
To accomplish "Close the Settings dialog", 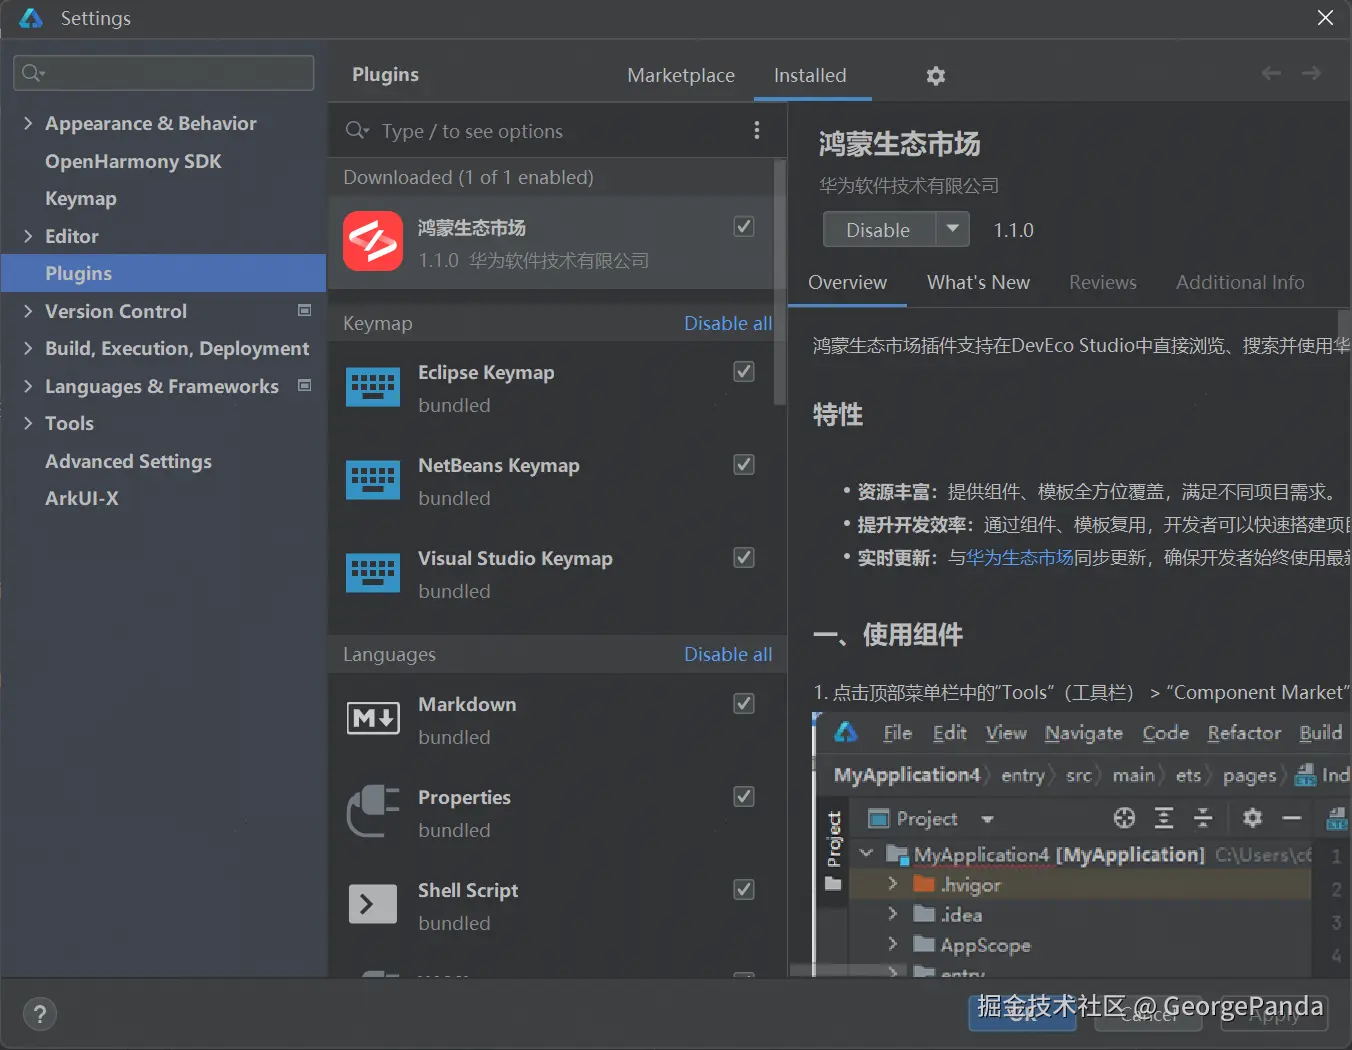I will (x=1325, y=18).
